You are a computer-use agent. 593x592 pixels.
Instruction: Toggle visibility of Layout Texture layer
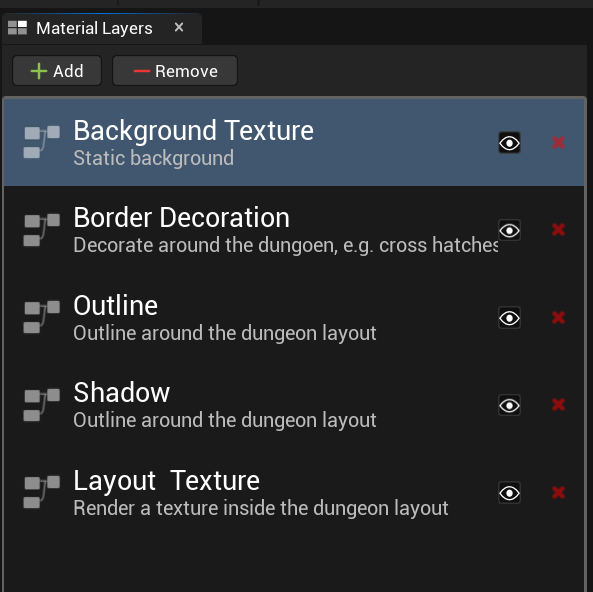[509, 493]
